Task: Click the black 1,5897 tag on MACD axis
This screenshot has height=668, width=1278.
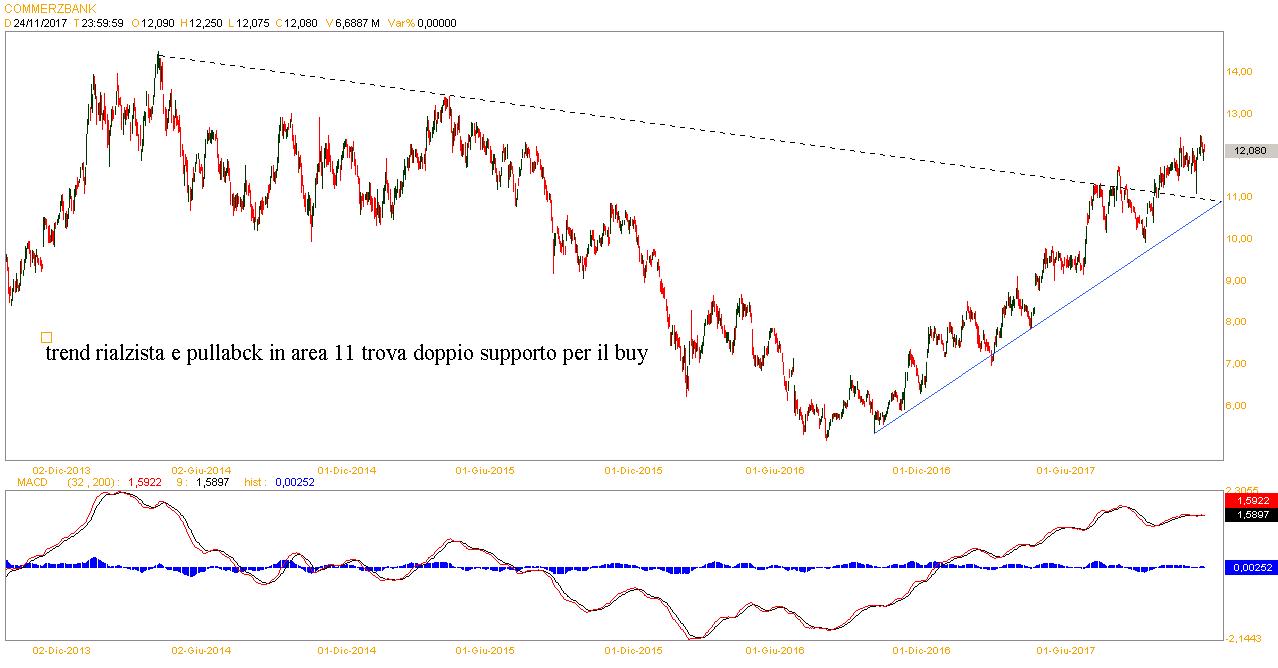Action: click(1251, 514)
